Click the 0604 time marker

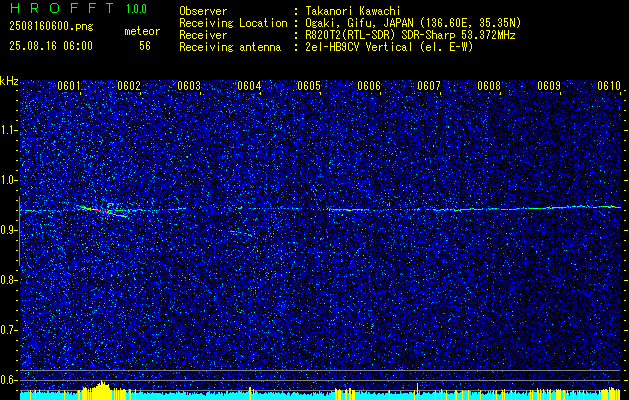(x=249, y=86)
